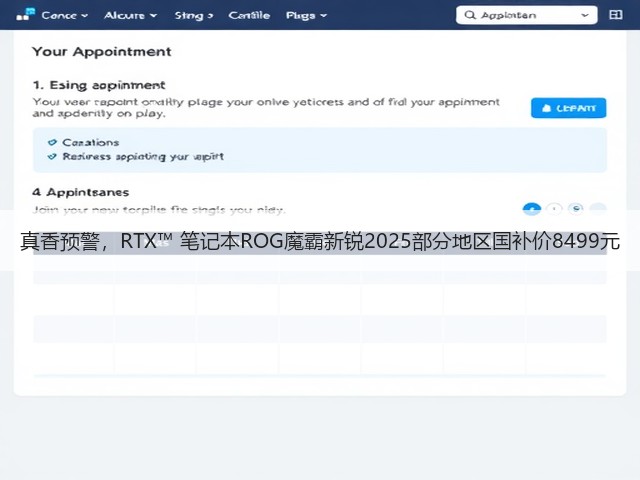
Task: Click the magnifier search icon
Action: (470, 15)
